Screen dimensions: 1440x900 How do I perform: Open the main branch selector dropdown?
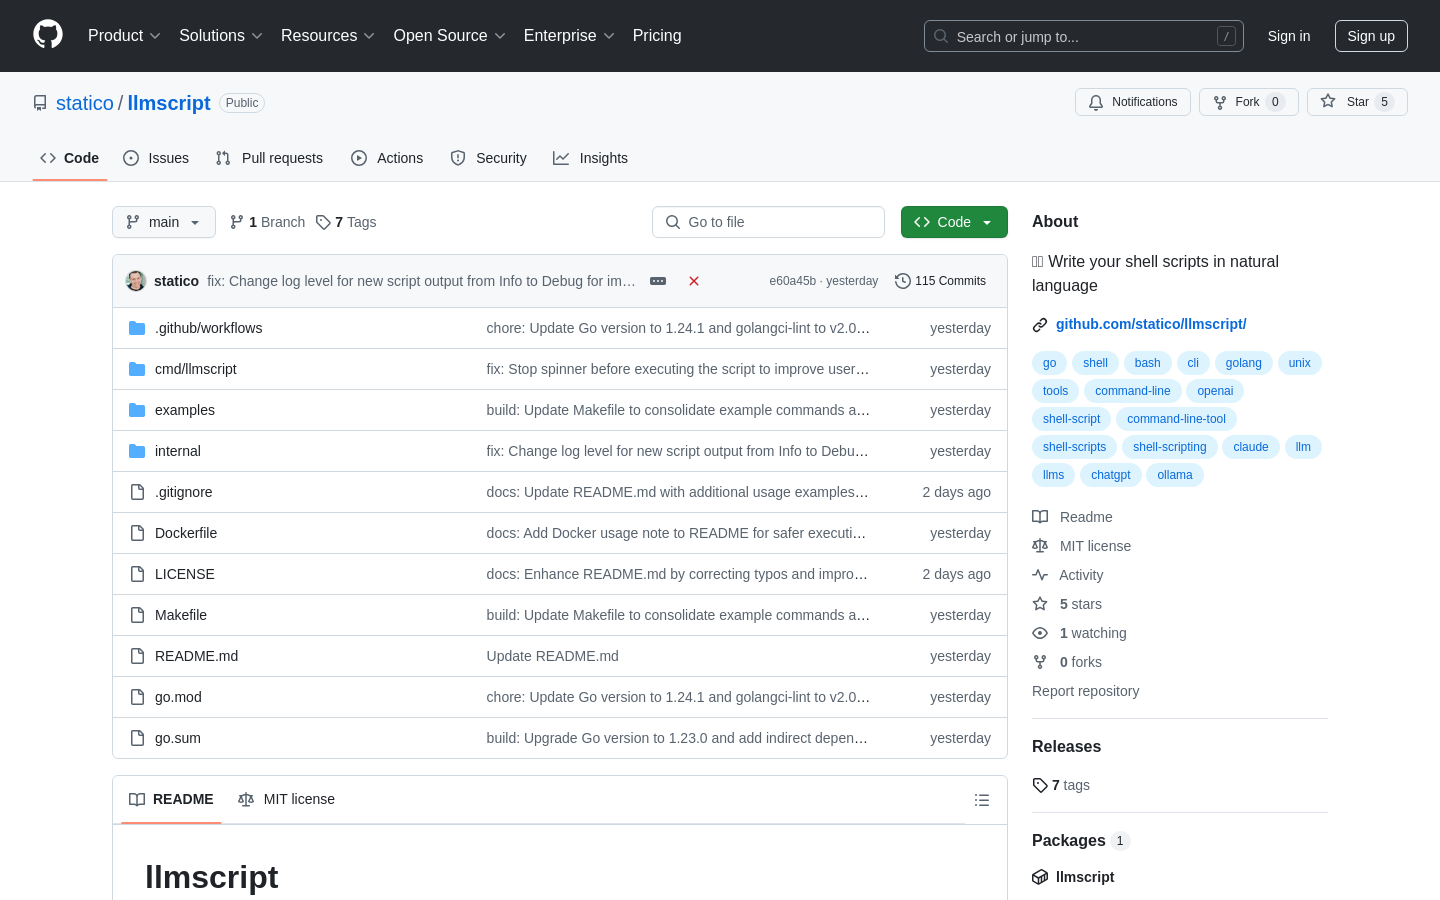164,222
